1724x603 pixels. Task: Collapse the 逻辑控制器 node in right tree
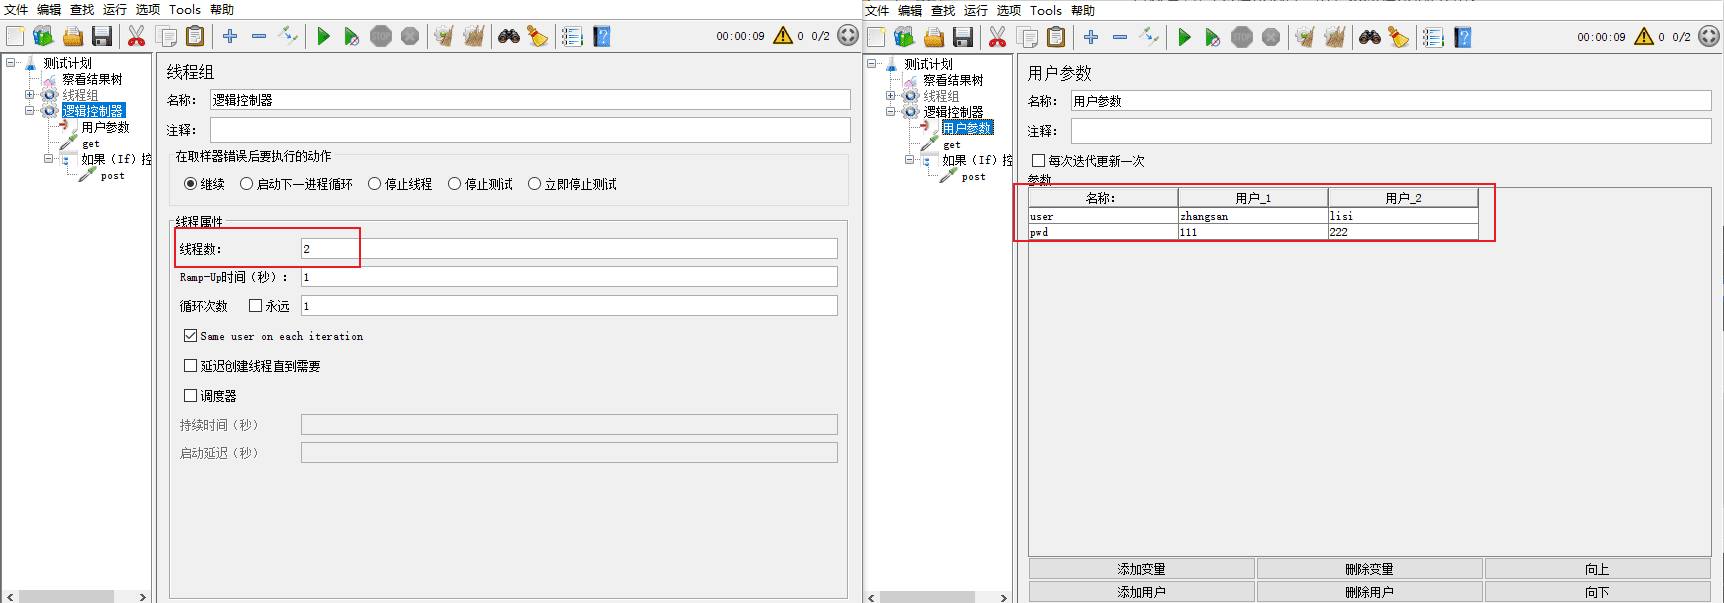point(891,112)
